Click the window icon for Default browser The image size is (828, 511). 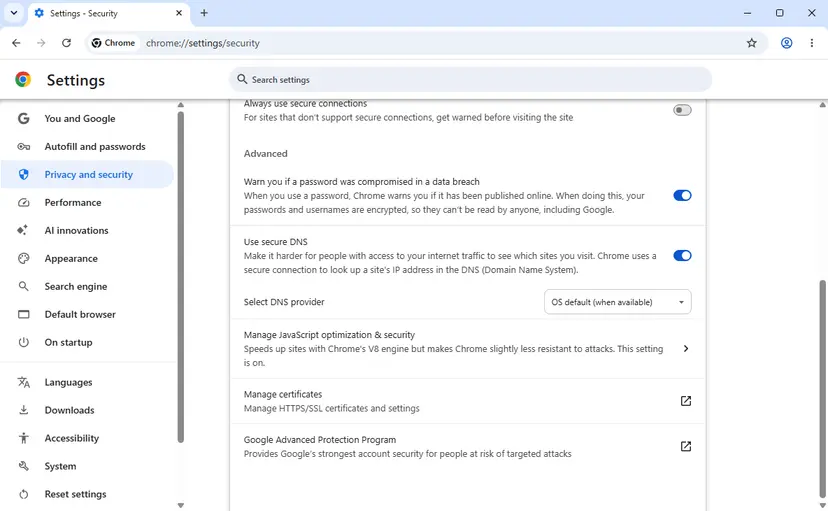click(23, 314)
